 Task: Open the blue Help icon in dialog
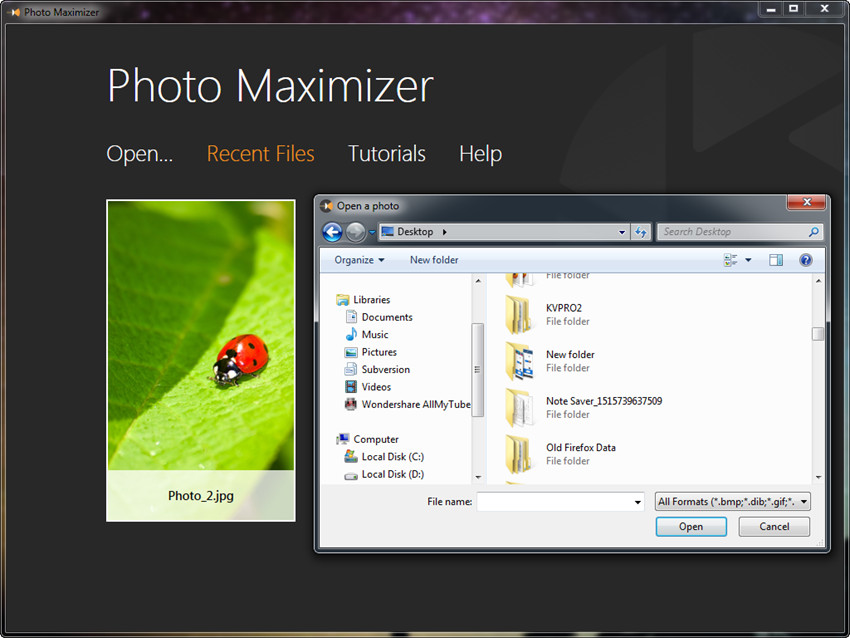[x=806, y=260]
